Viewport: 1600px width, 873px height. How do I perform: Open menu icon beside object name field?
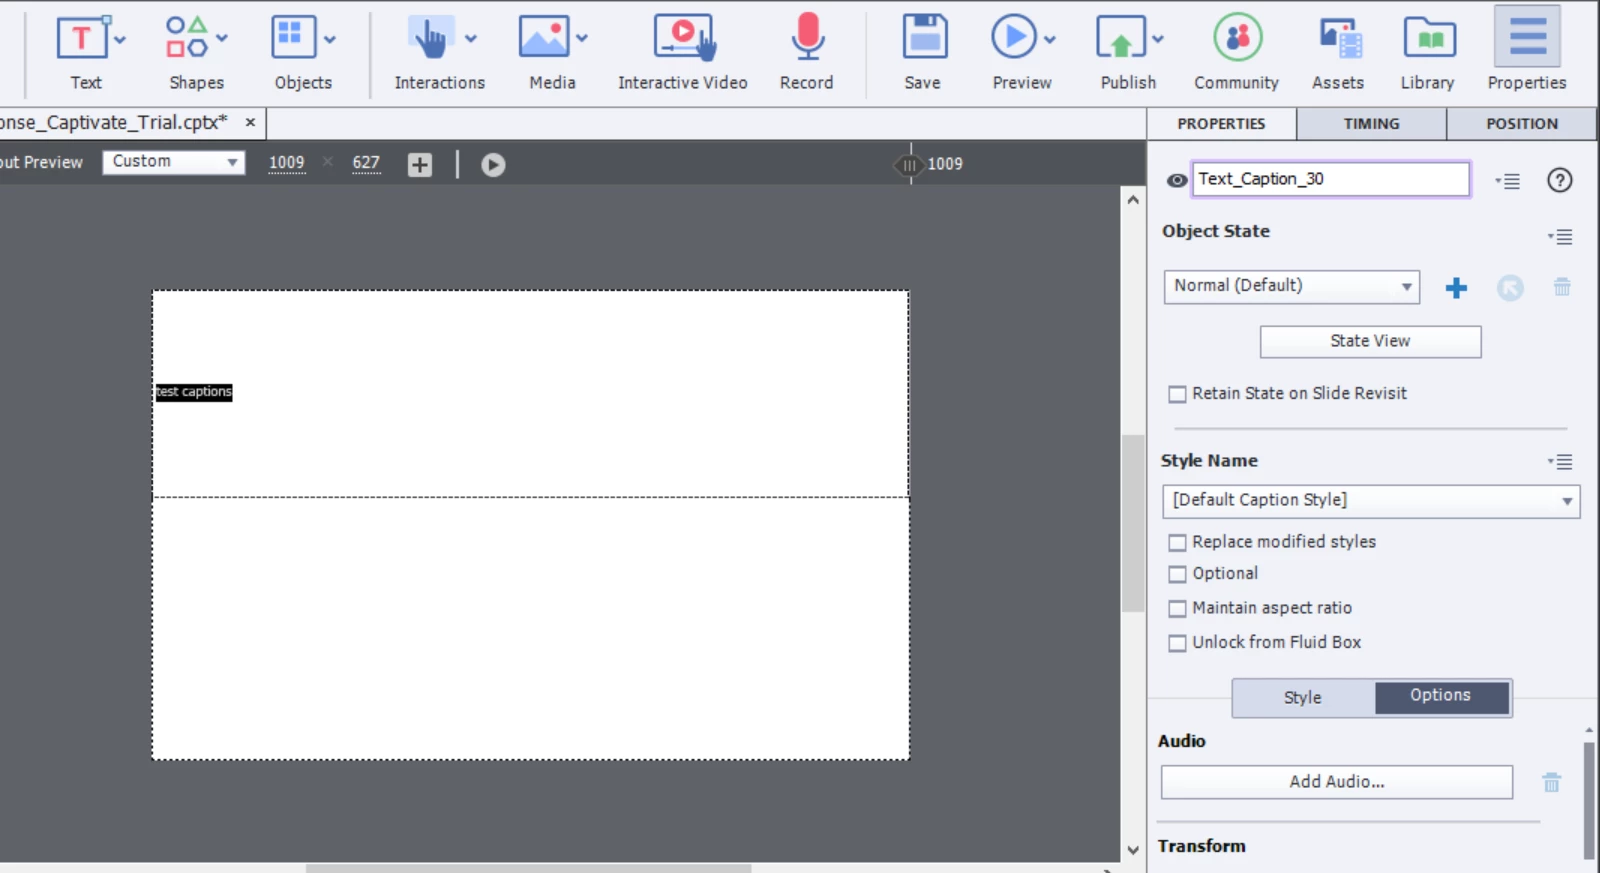(1508, 181)
